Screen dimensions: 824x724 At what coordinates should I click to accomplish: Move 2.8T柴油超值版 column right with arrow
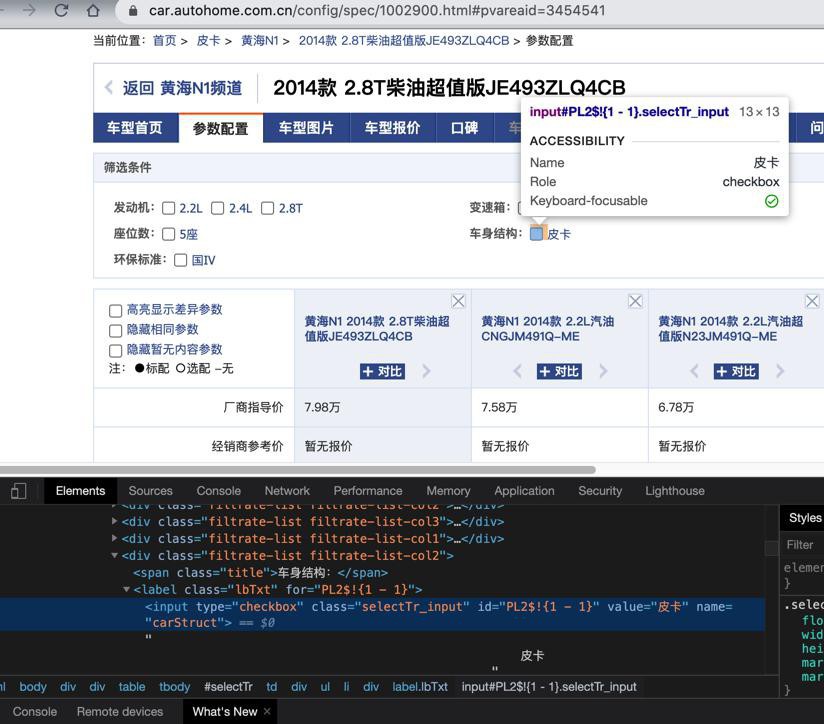tap(426, 371)
